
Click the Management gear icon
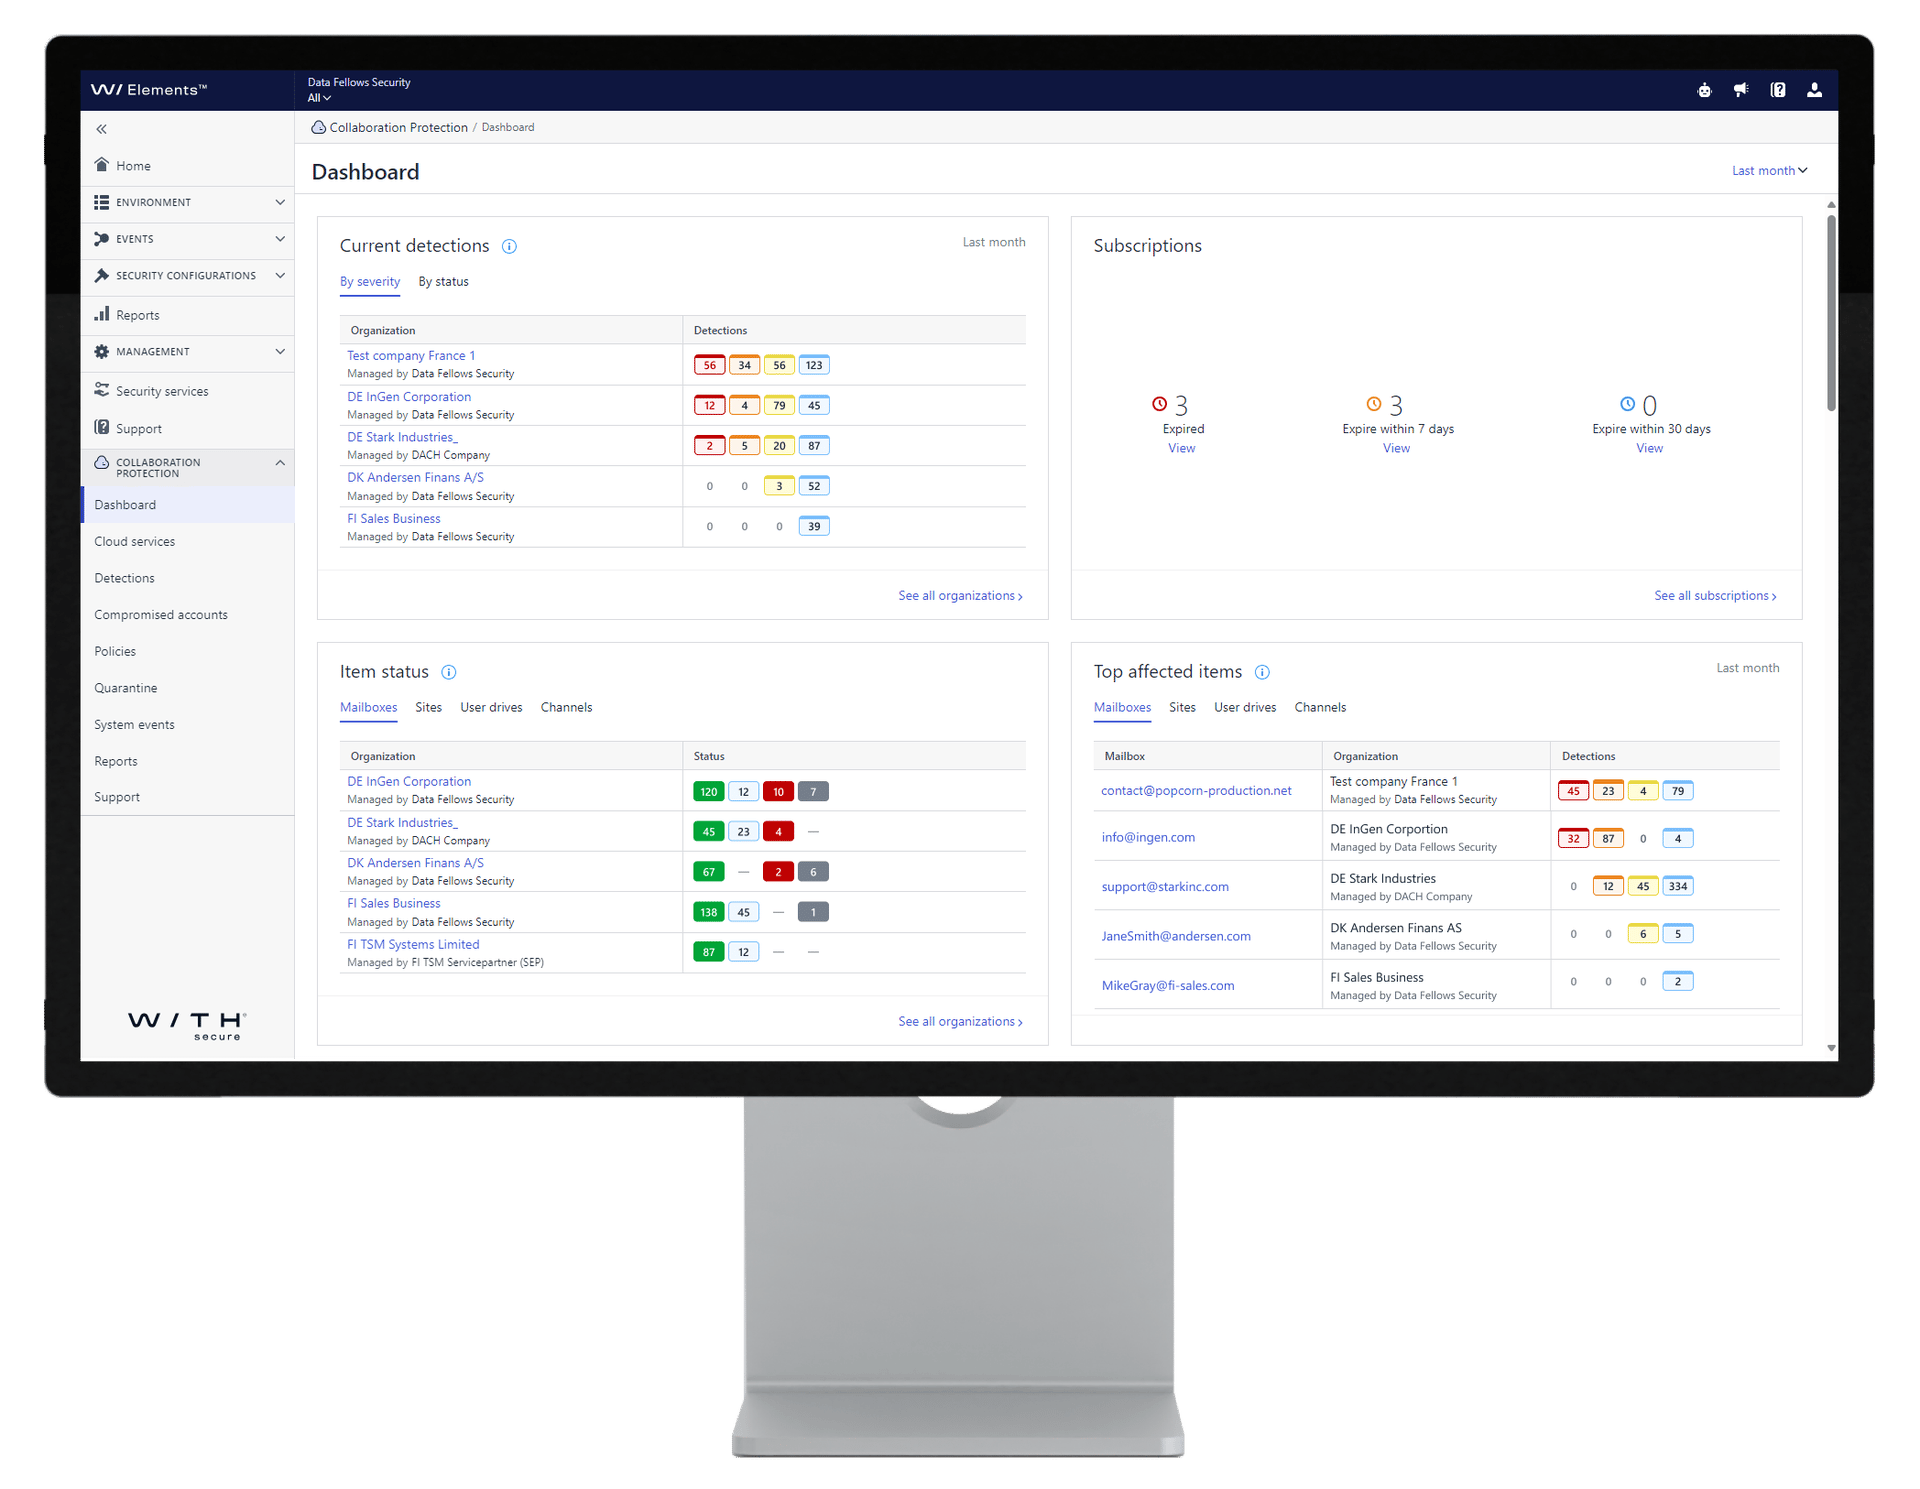point(101,352)
